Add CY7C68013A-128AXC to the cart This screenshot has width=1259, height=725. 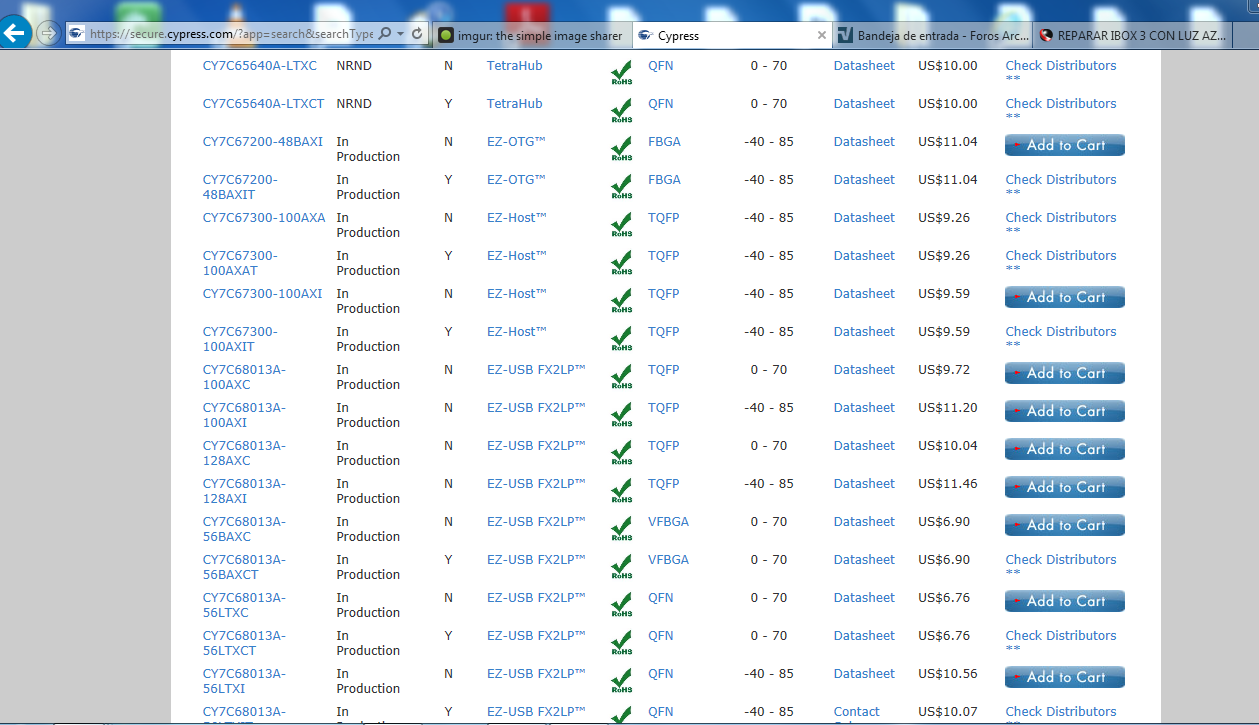coord(1065,449)
